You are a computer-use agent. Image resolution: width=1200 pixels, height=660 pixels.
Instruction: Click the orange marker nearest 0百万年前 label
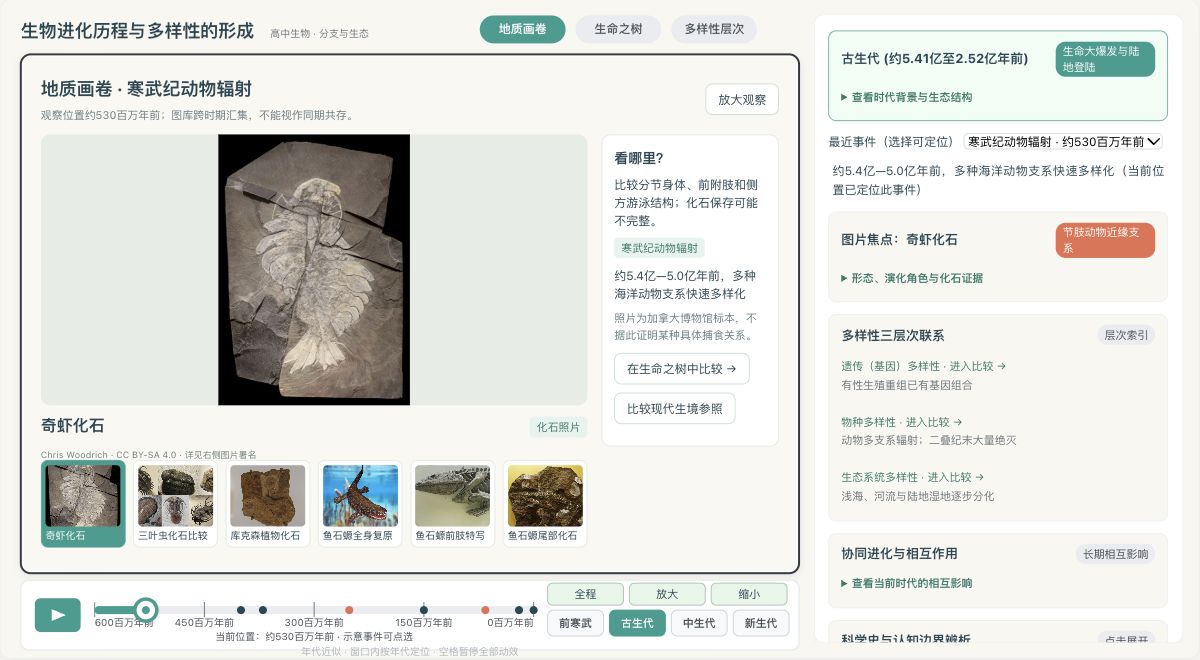[x=485, y=609]
